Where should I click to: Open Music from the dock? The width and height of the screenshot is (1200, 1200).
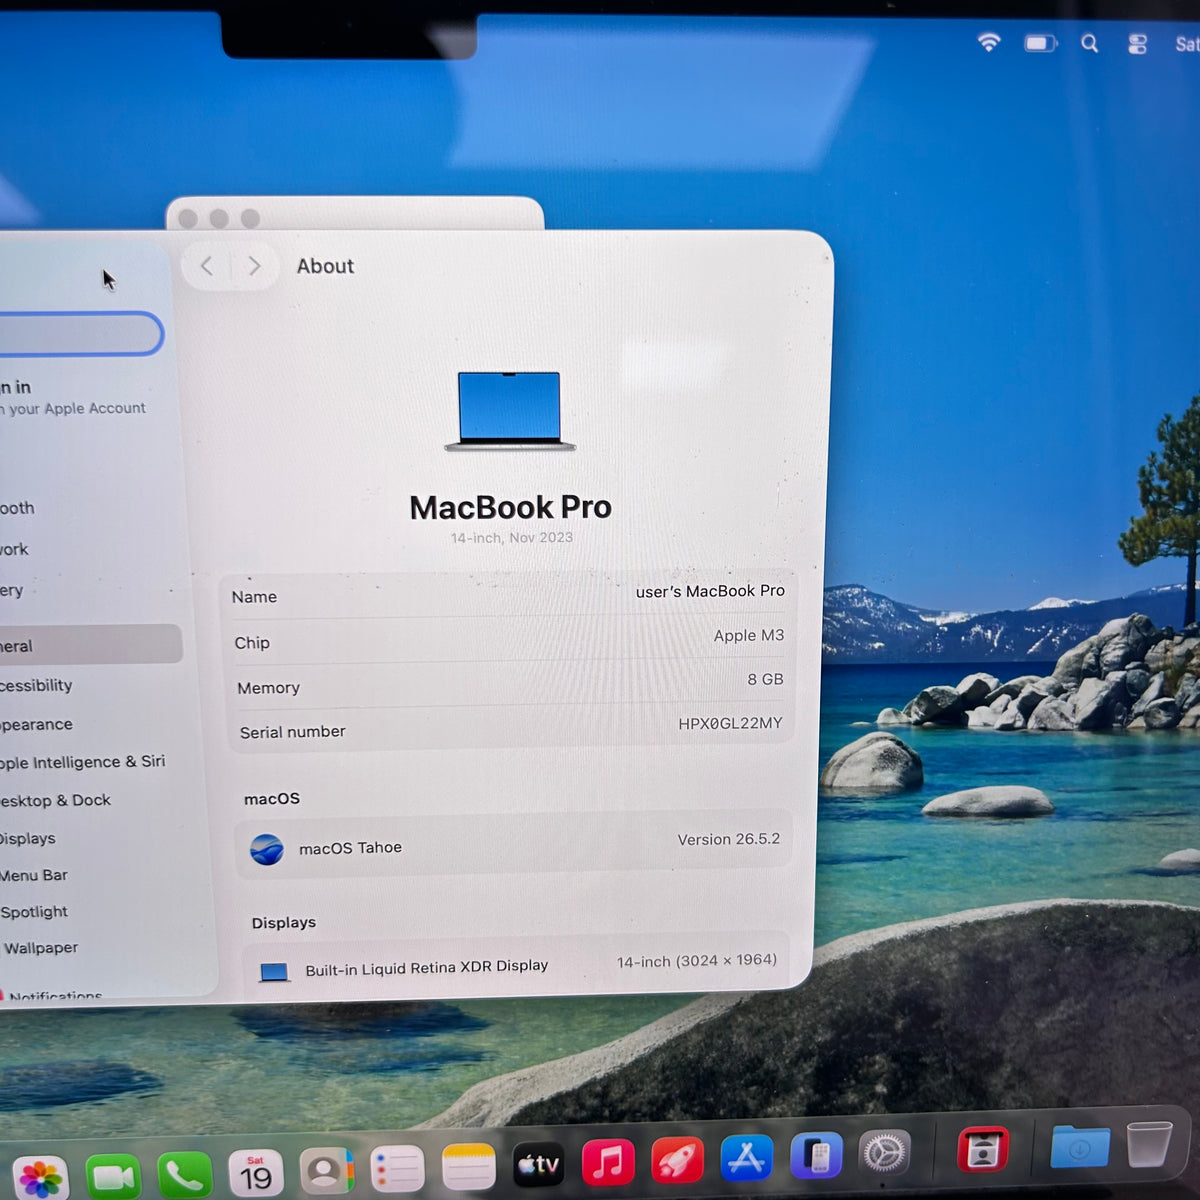click(x=608, y=1162)
